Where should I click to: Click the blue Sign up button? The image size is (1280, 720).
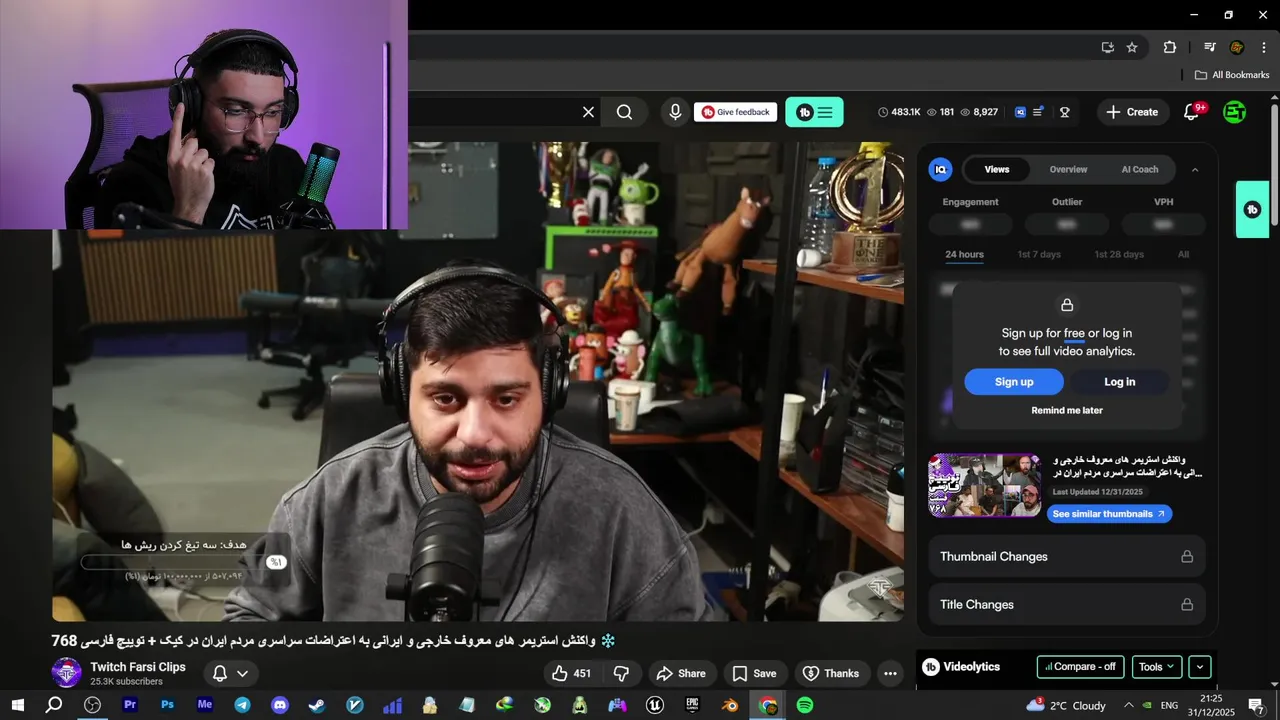coord(1014,382)
